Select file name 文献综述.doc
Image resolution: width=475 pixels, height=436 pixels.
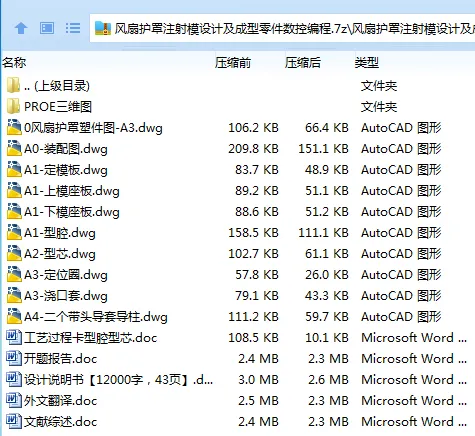click(x=60, y=422)
